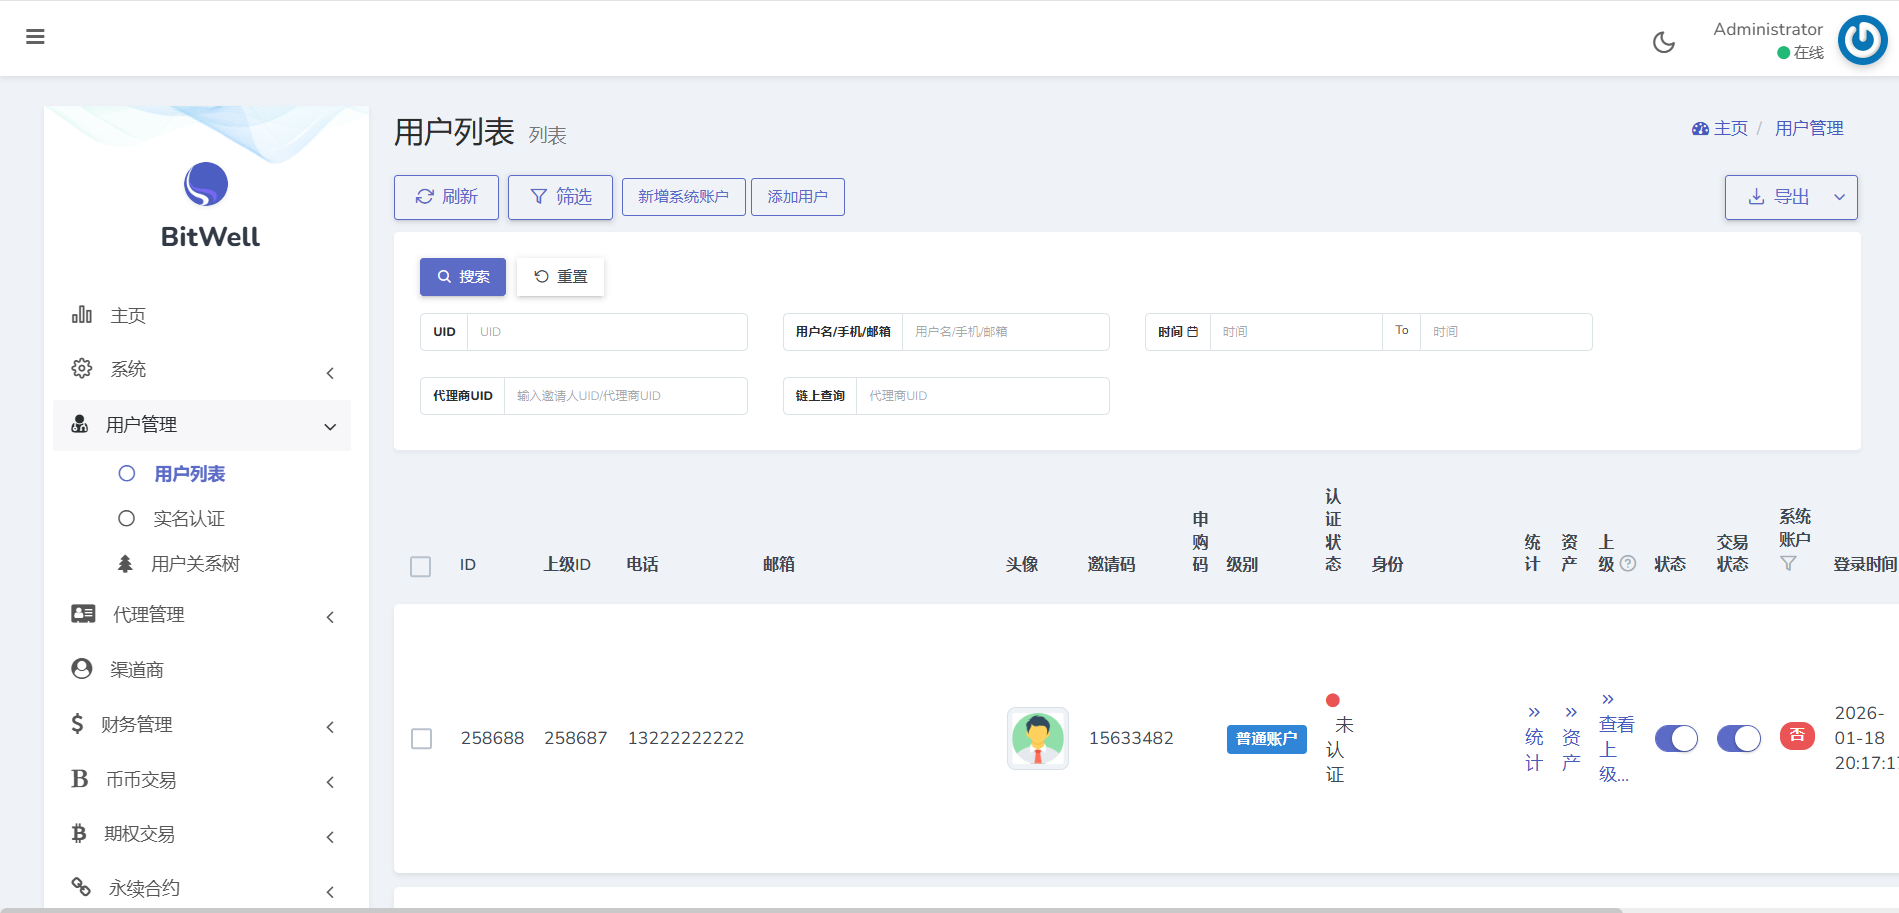Open 实名认证 in the sidebar
The image size is (1899, 913).
(188, 519)
